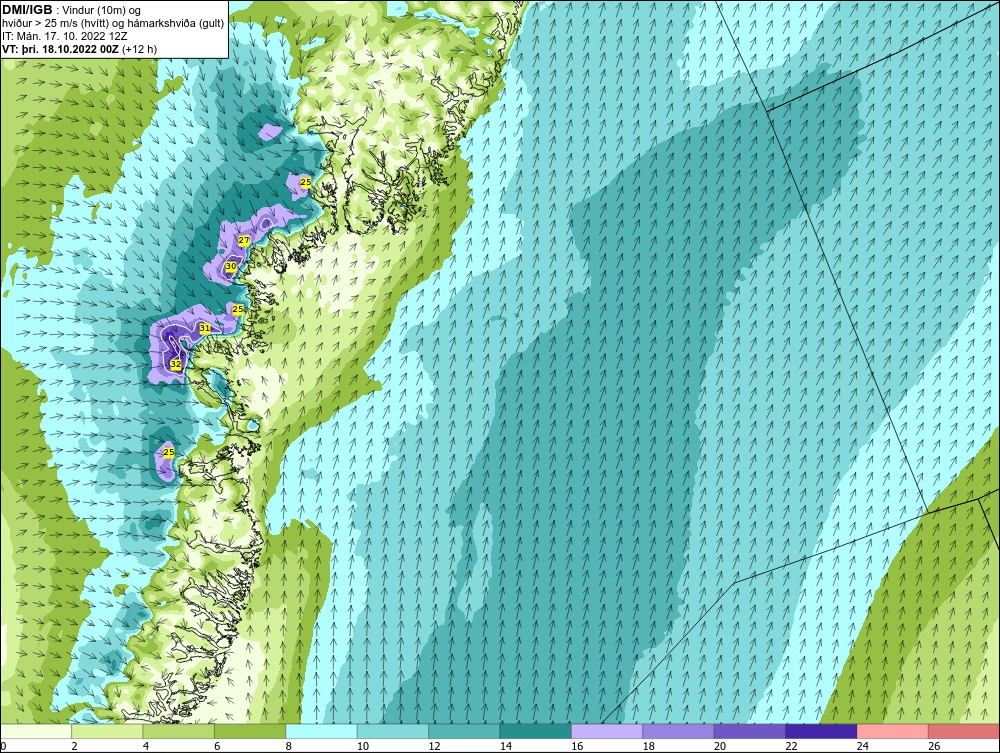1000x753 pixels.
Task: Click the yellow 27 gust value label
Action: pos(244,240)
